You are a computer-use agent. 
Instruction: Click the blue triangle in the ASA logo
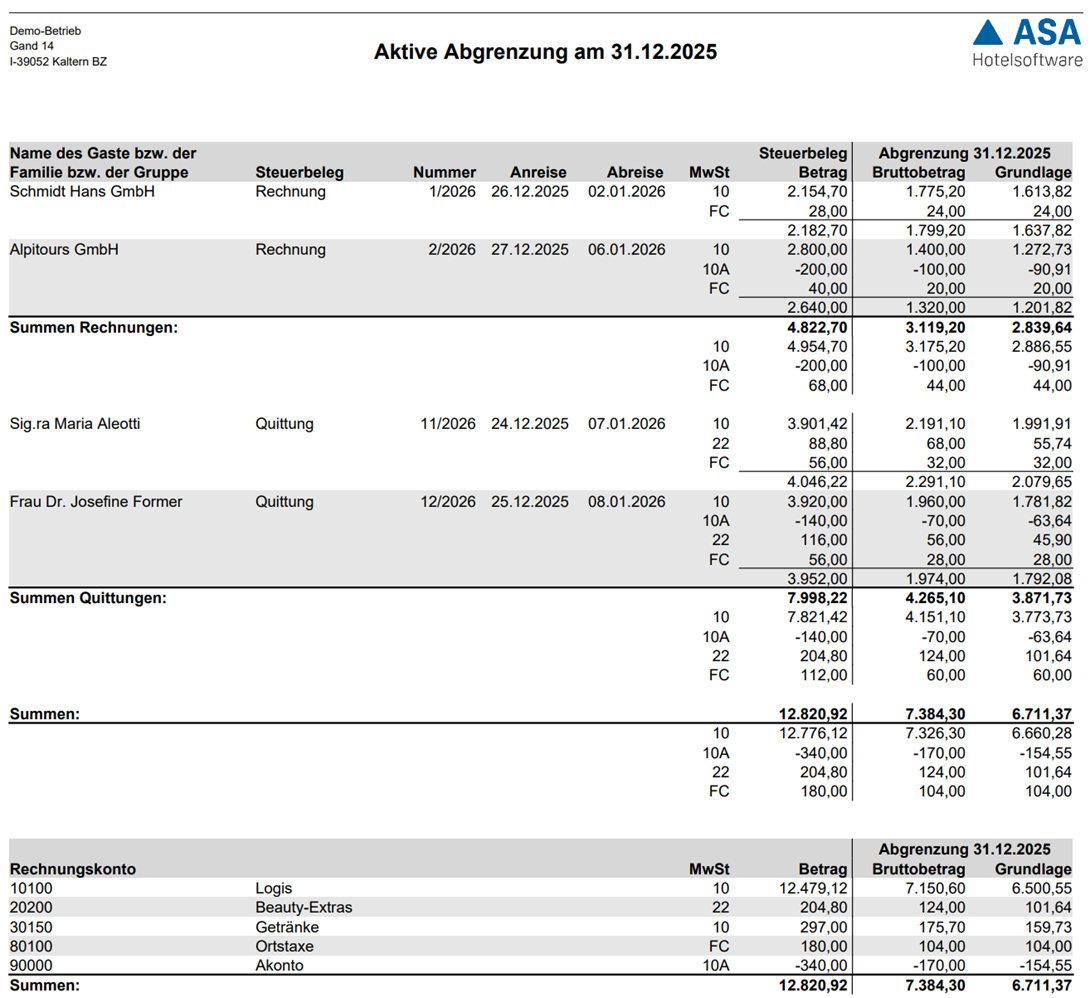pyautogui.click(x=988, y=33)
